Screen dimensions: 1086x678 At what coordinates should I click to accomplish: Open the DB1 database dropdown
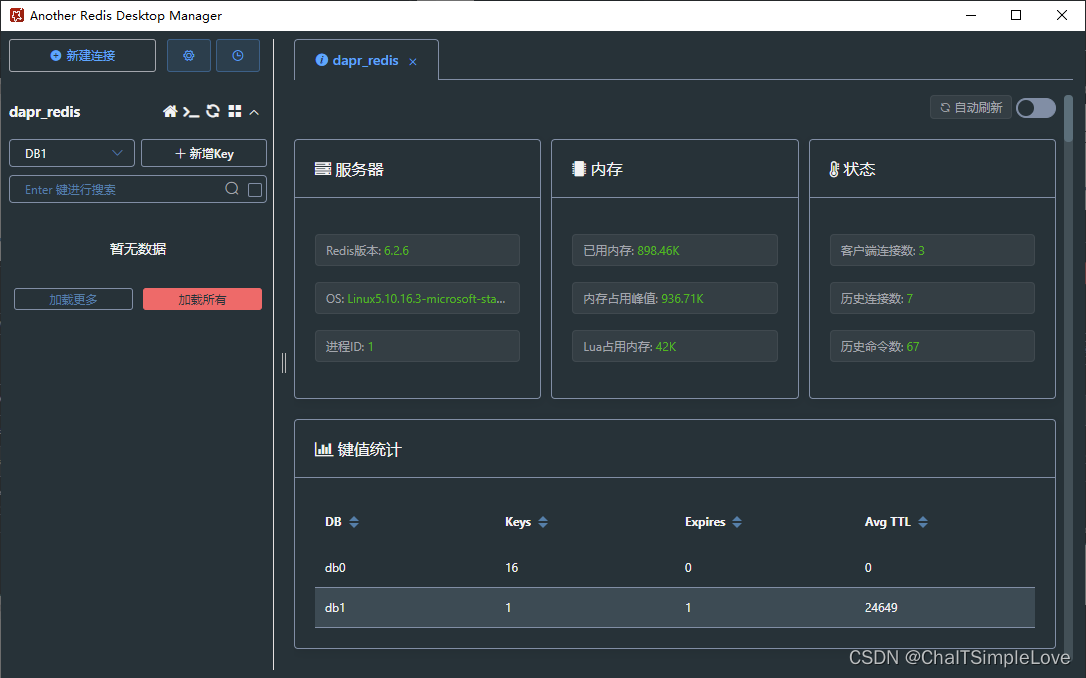[x=72, y=153]
